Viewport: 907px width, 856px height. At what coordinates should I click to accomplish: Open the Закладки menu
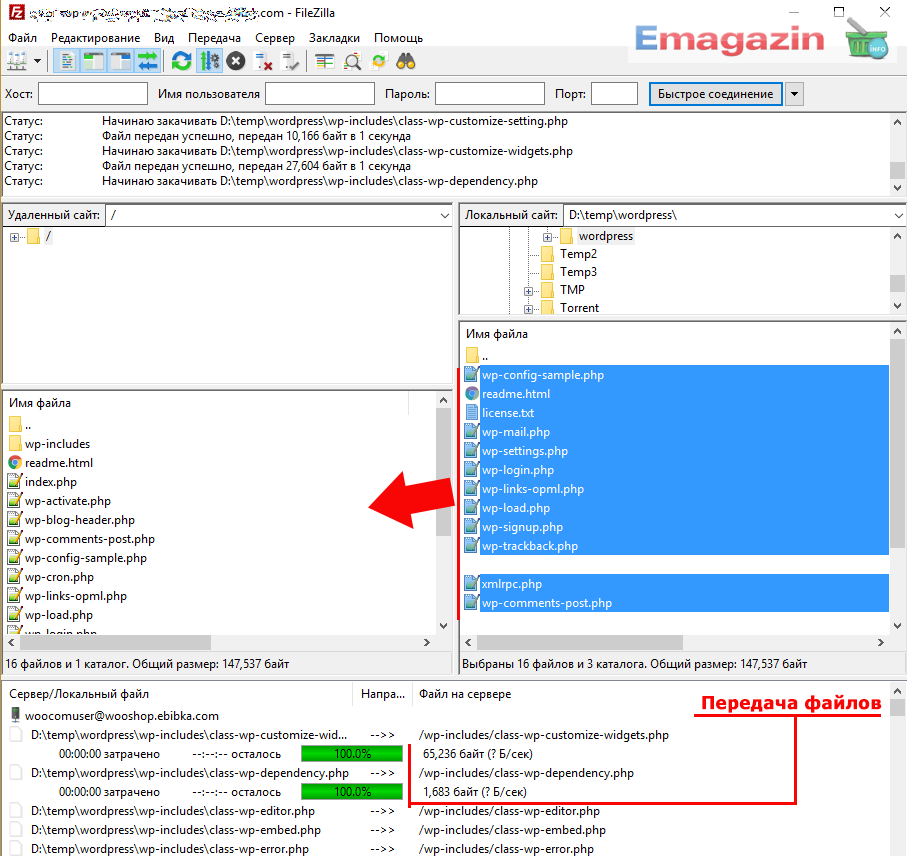(334, 38)
